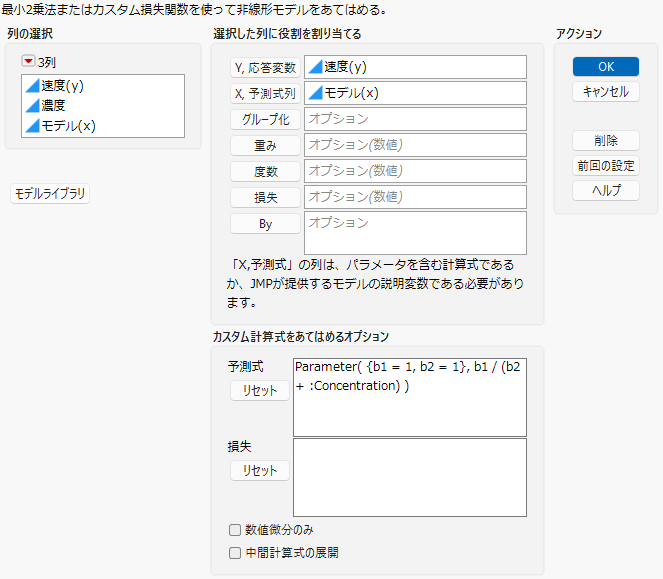
Task: Click the continuous icon beside モデル(x) in list
Action: (33, 126)
